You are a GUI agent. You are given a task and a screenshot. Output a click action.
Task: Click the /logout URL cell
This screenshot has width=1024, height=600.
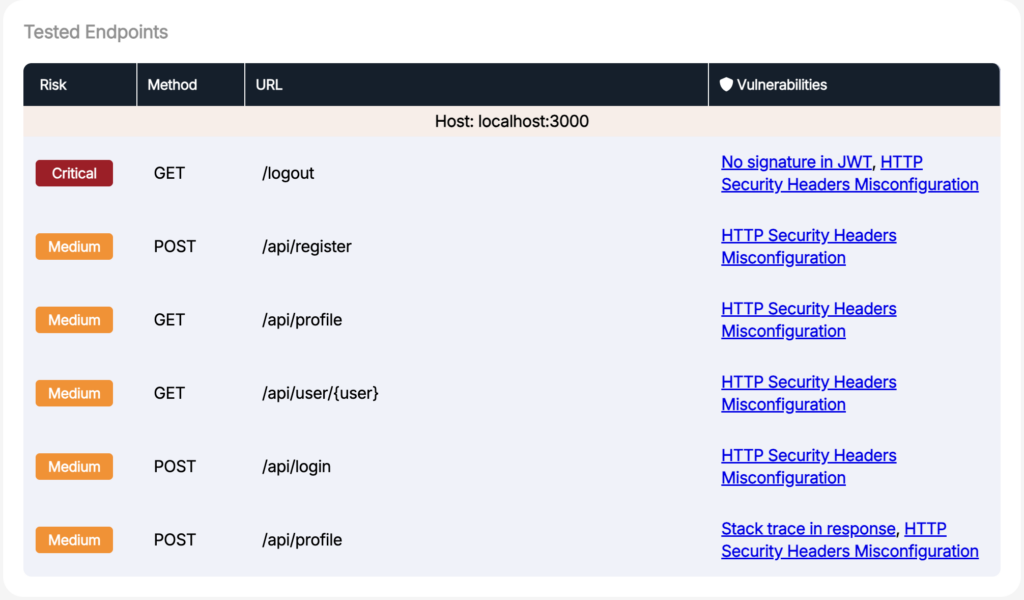pyautogui.click(x=288, y=173)
